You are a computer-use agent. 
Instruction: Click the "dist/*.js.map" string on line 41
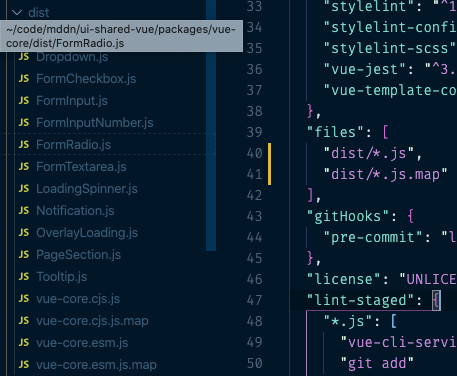point(385,174)
